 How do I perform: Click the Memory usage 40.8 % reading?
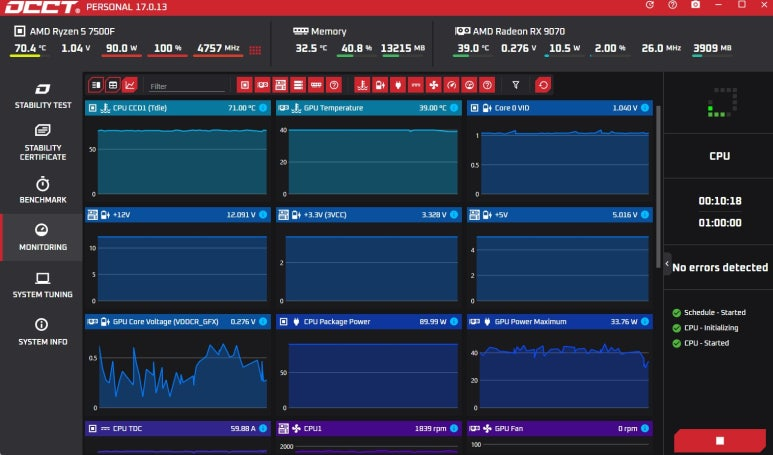[x=356, y=48]
